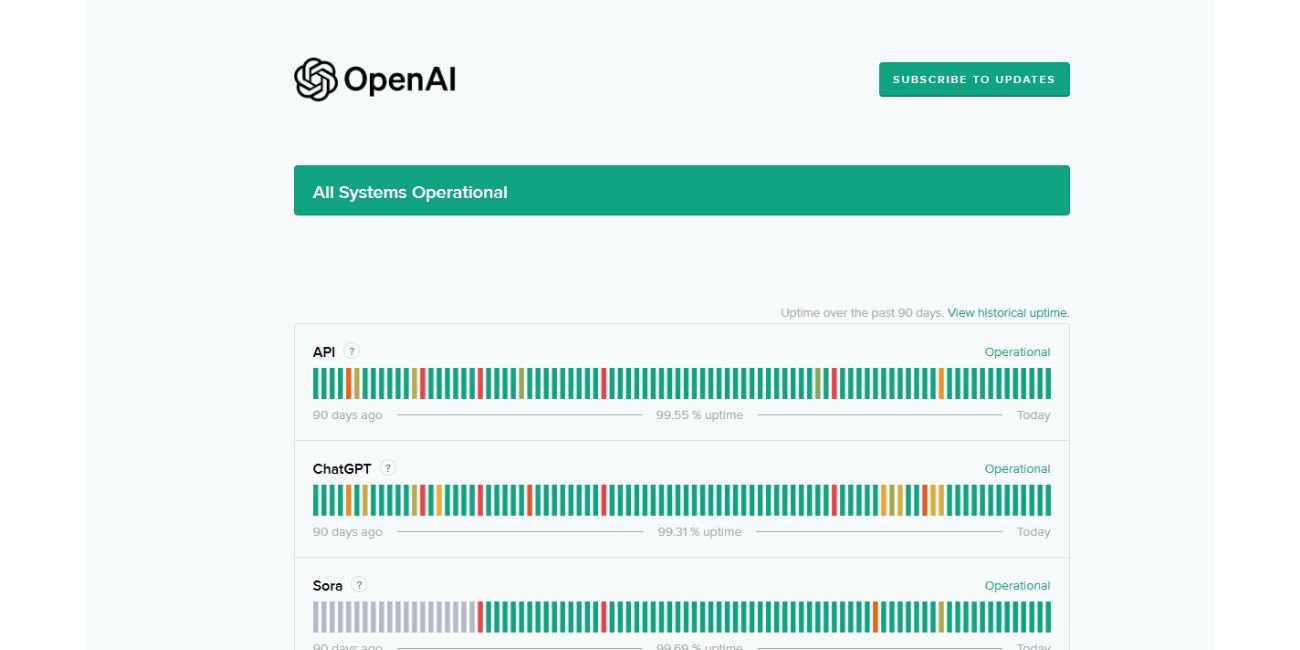
Task: Click the first gray bar in Sora row
Action: [x=316, y=617]
